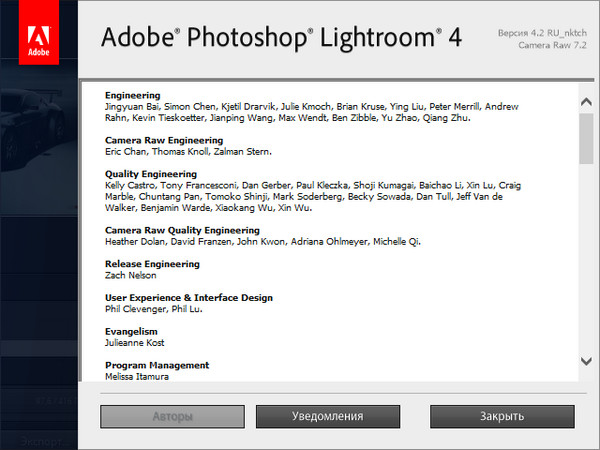Open Уведомления notices

(x=327, y=415)
